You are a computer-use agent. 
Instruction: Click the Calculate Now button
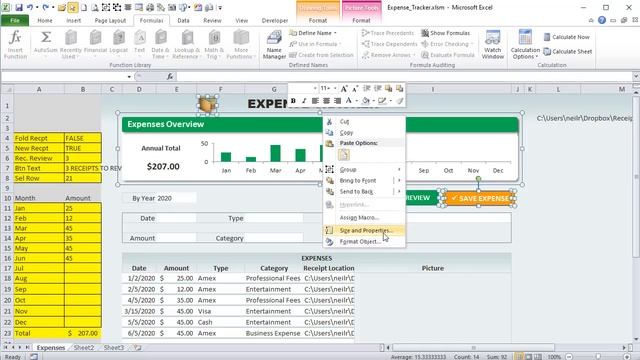click(567, 37)
